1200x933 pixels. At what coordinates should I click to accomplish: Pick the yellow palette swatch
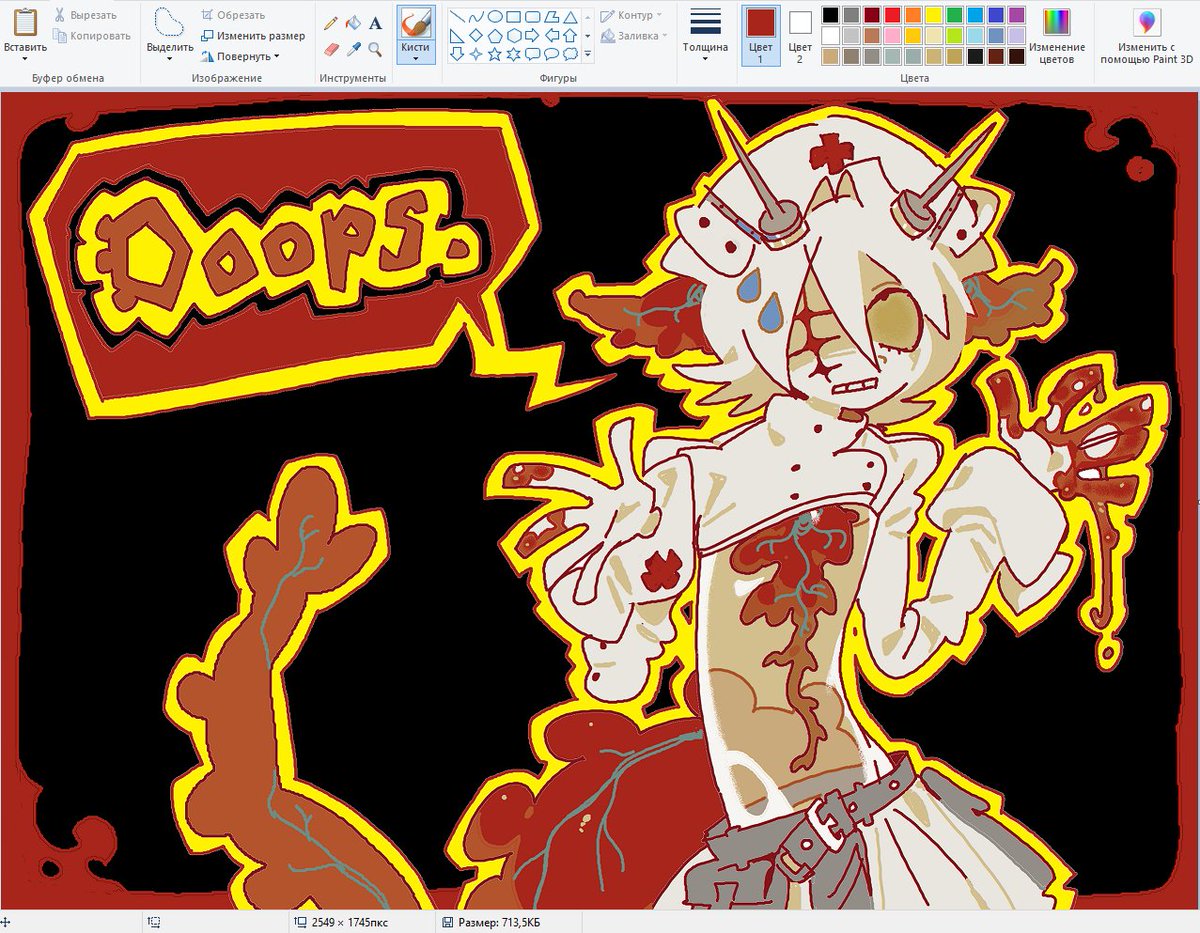(934, 15)
